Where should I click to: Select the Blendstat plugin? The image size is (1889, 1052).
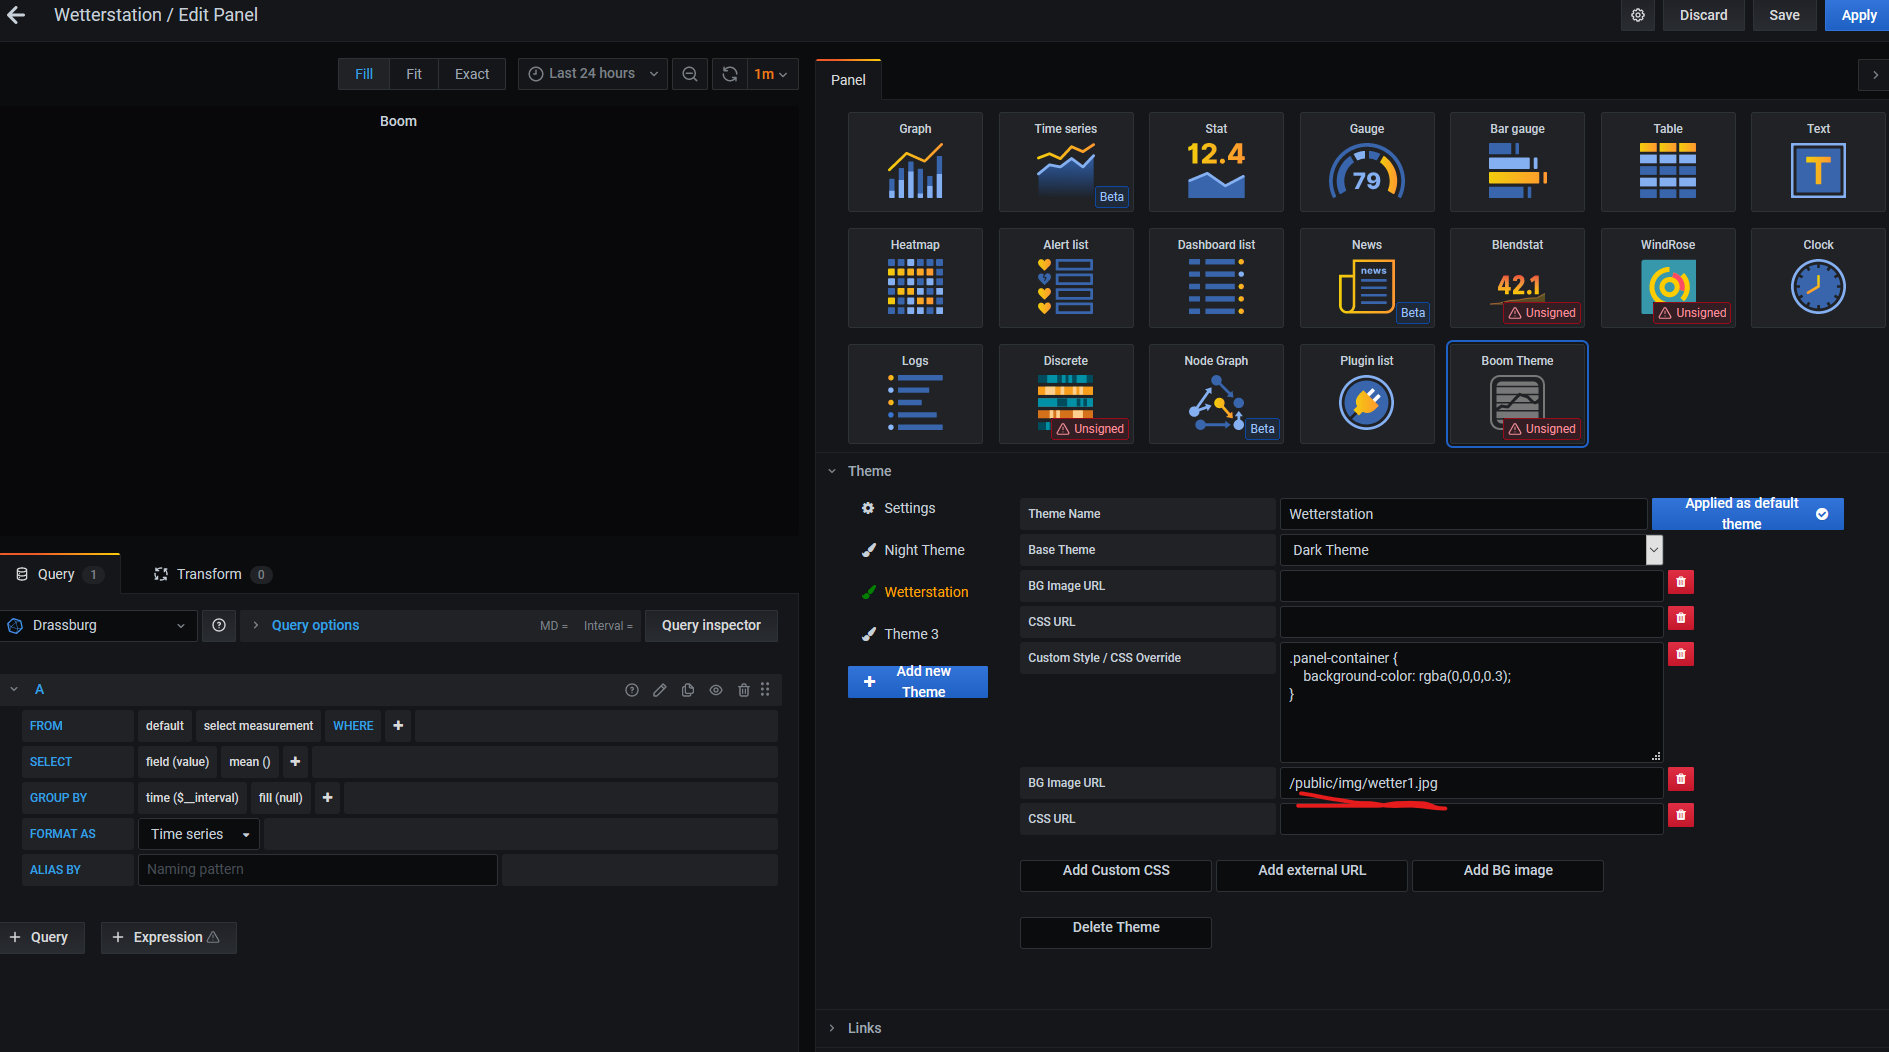point(1517,278)
